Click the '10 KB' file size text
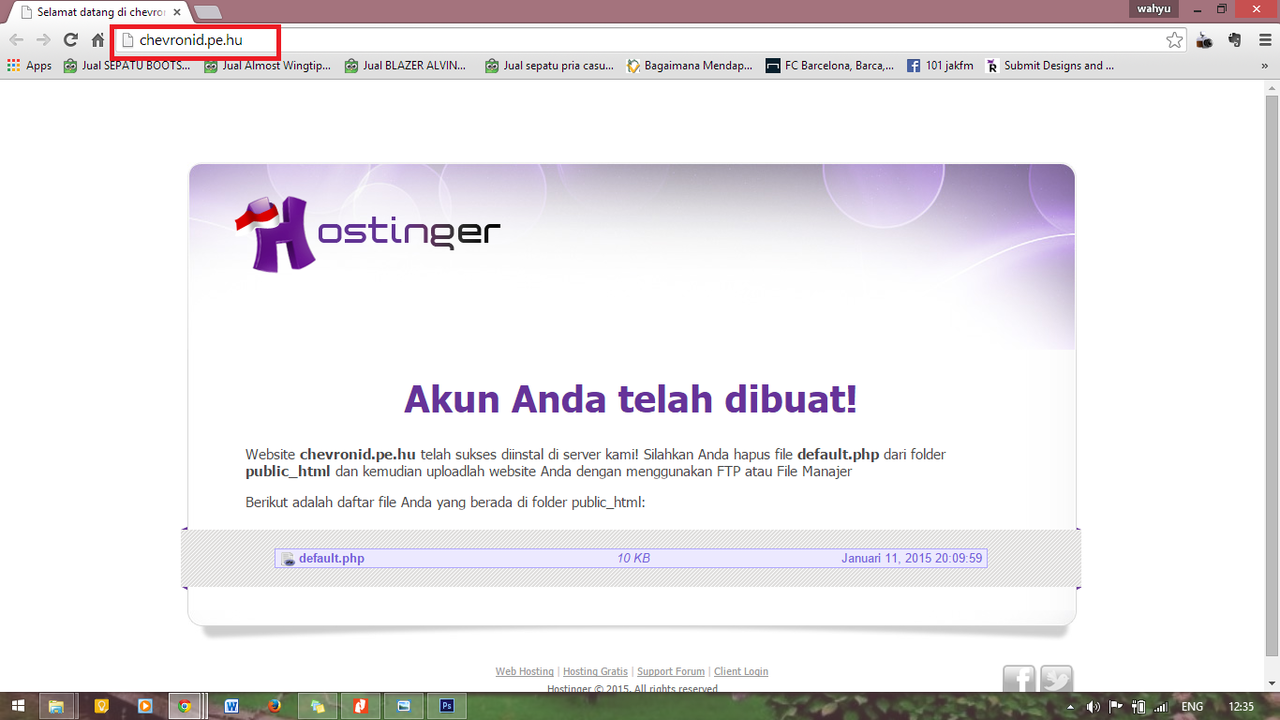1280x720 pixels. point(634,558)
